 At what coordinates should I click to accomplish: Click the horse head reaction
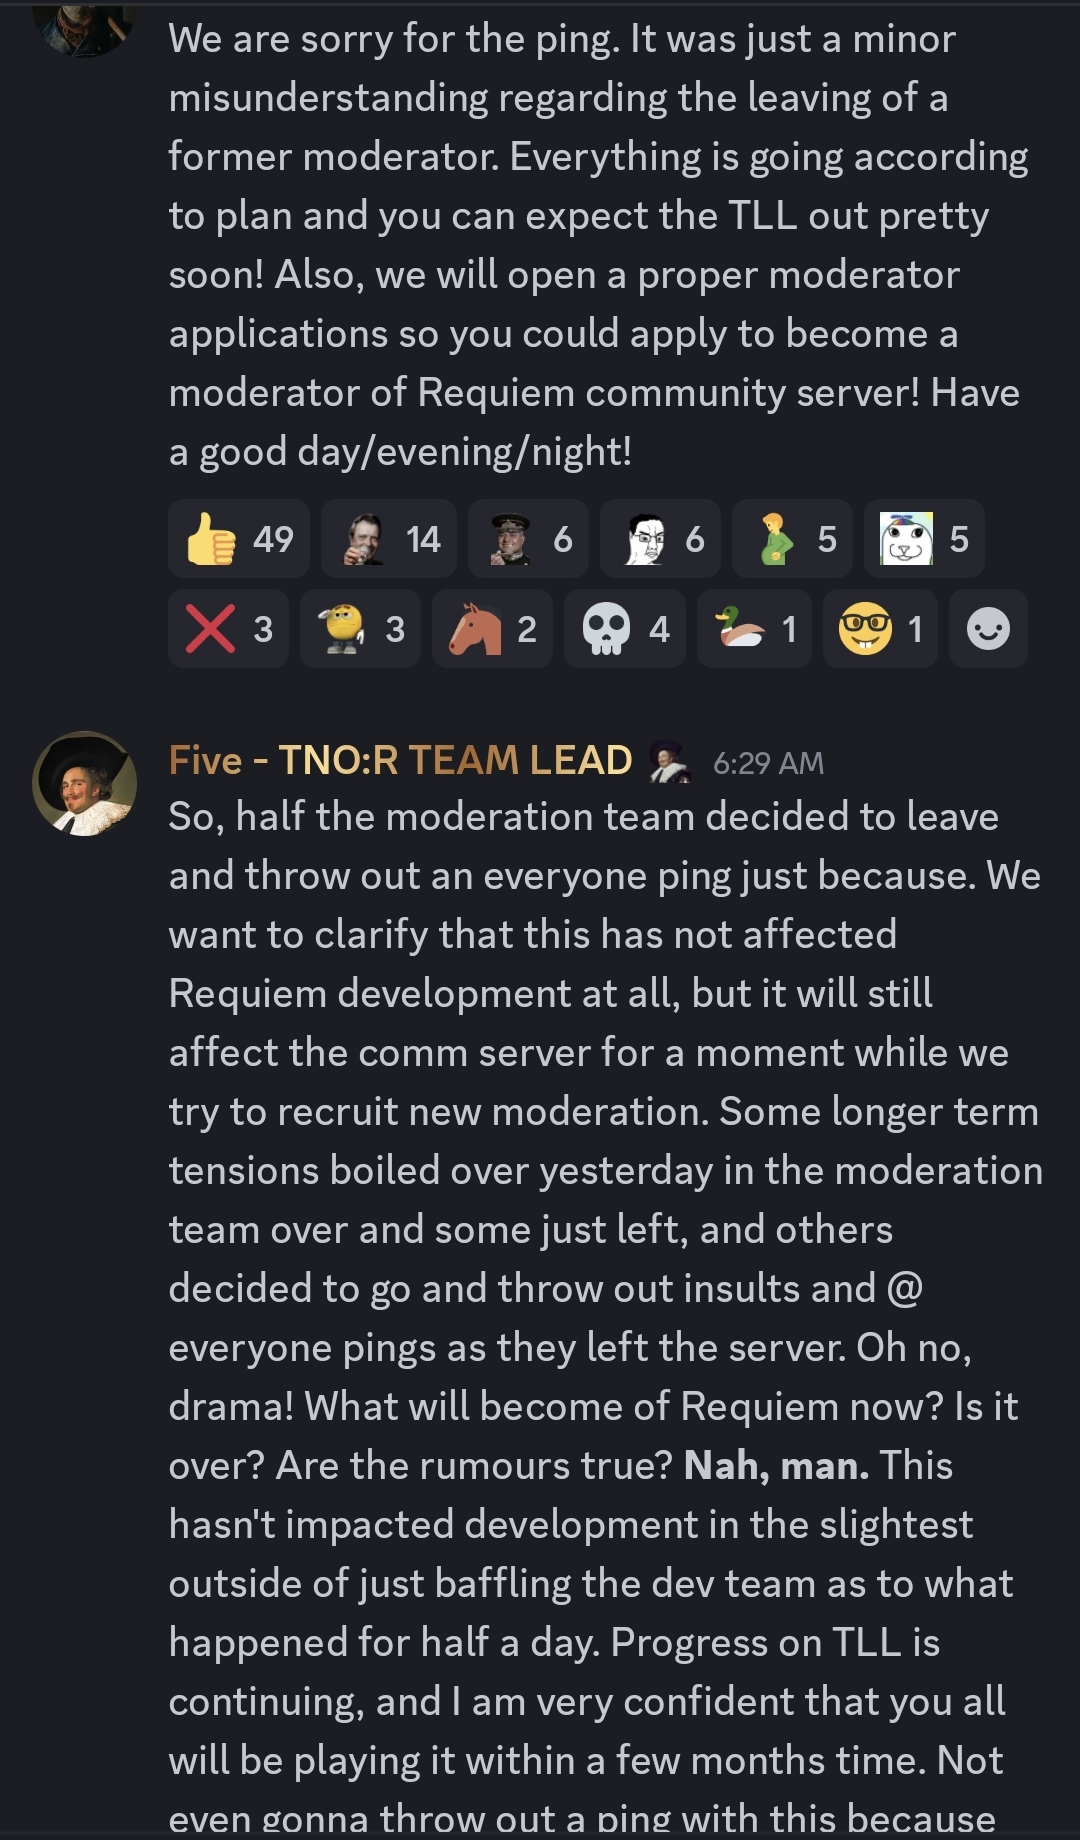[492, 629]
